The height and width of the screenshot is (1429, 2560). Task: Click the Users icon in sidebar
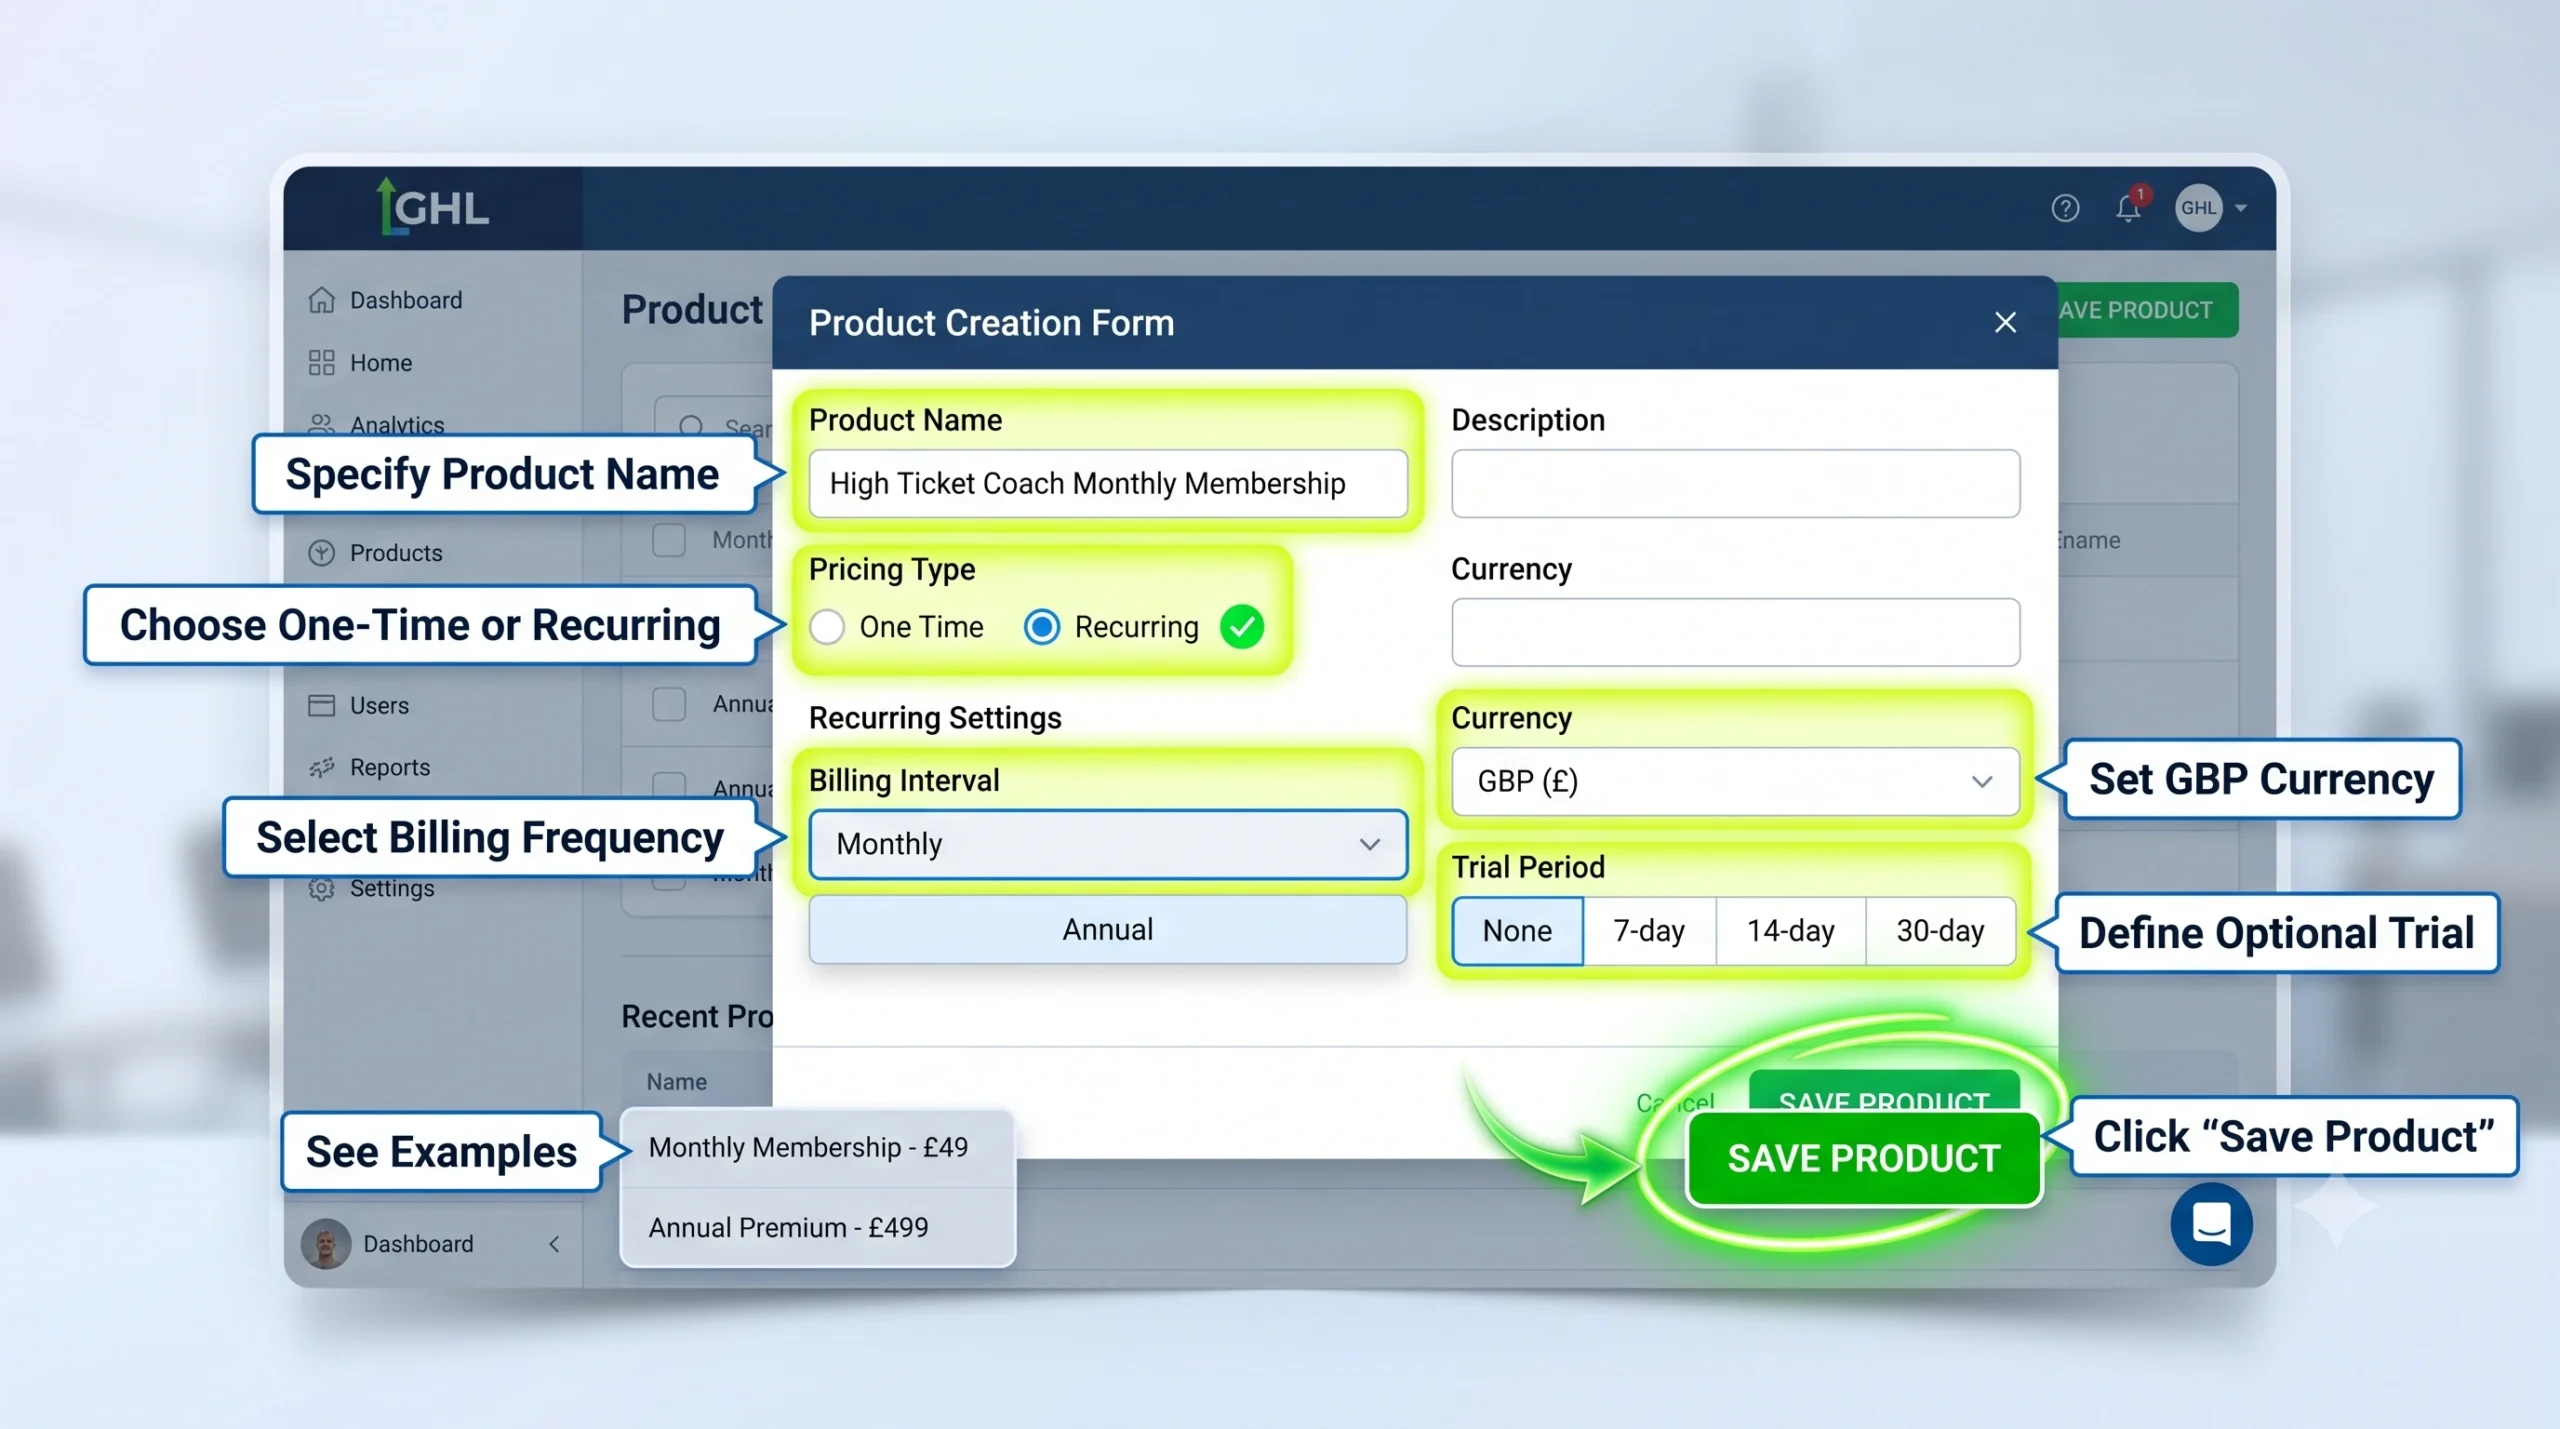coord(321,705)
